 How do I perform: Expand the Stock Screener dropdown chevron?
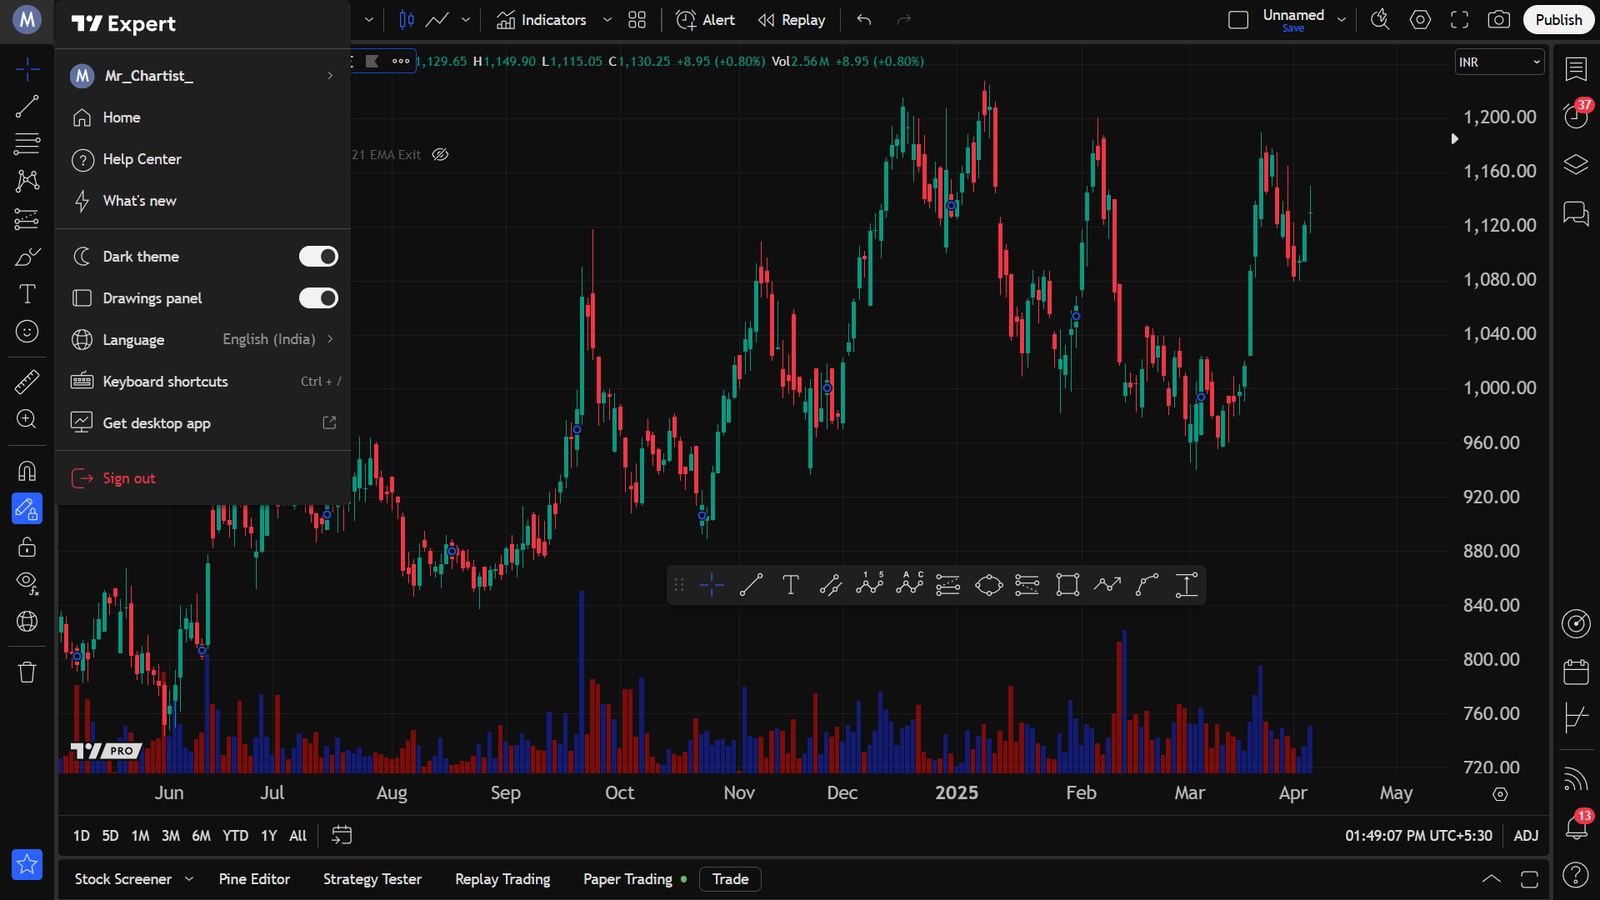(189, 880)
